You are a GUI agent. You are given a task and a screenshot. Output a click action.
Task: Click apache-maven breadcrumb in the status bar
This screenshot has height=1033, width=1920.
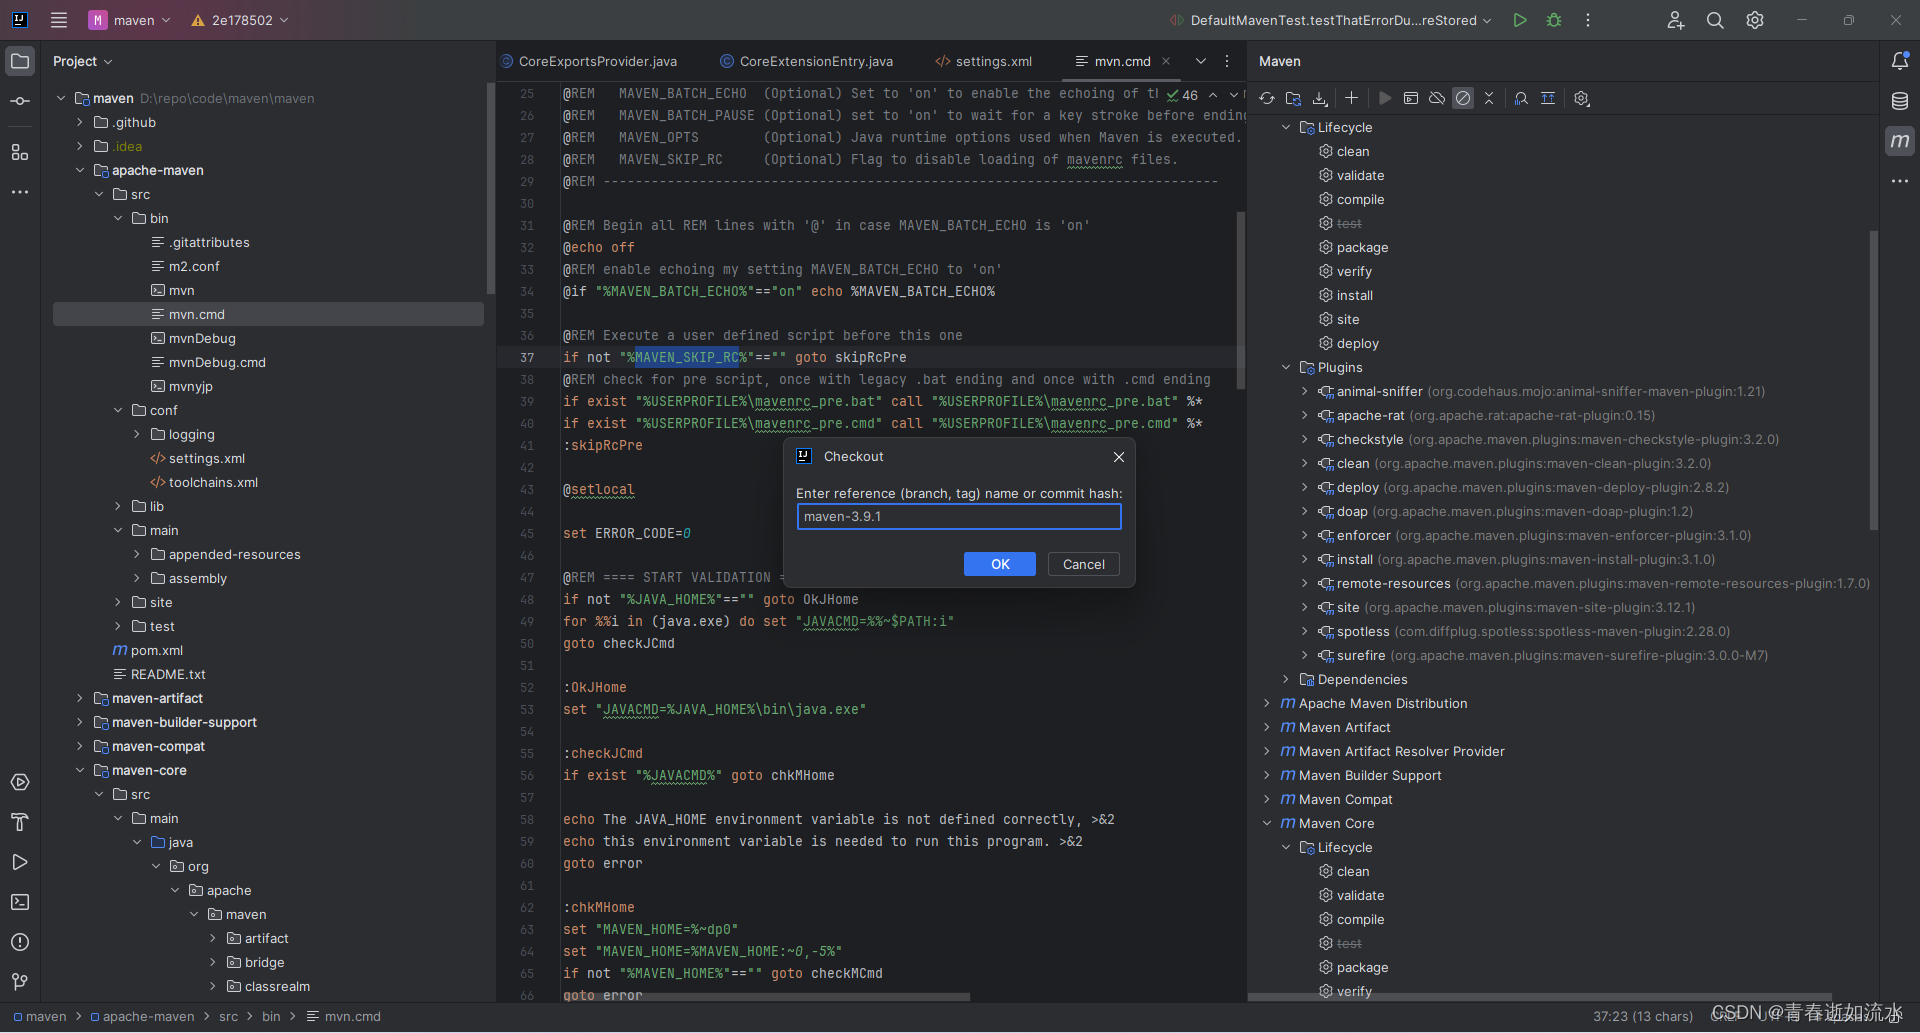(142, 1016)
